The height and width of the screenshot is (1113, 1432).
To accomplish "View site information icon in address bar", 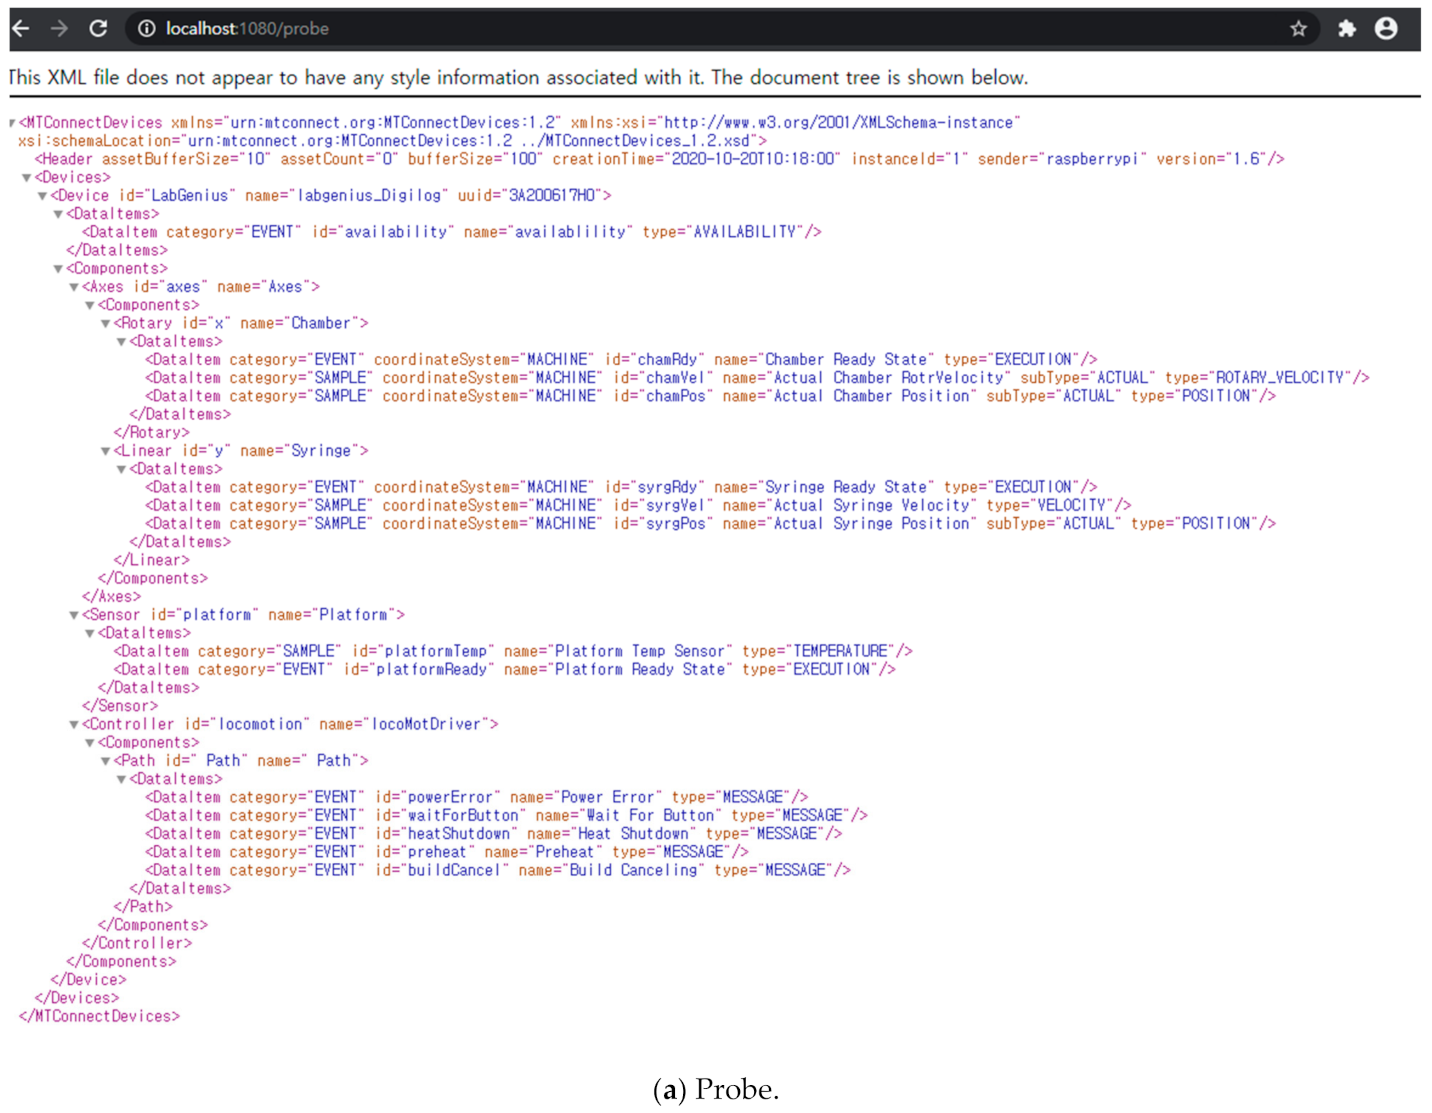I will 147,28.
